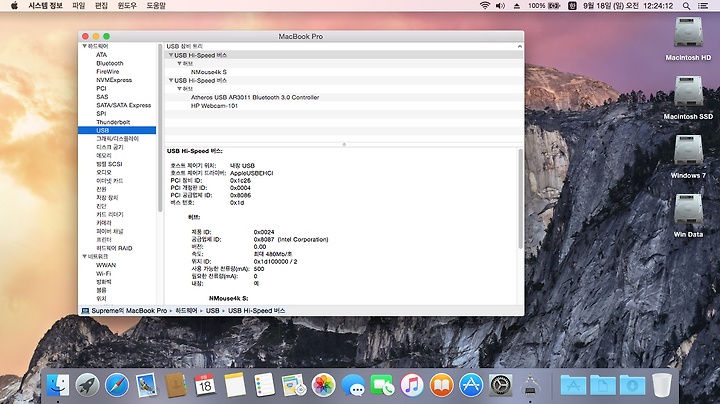Click System Information chip icon in Dock
The width and height of the screenshot is (720, 404).
530,384
